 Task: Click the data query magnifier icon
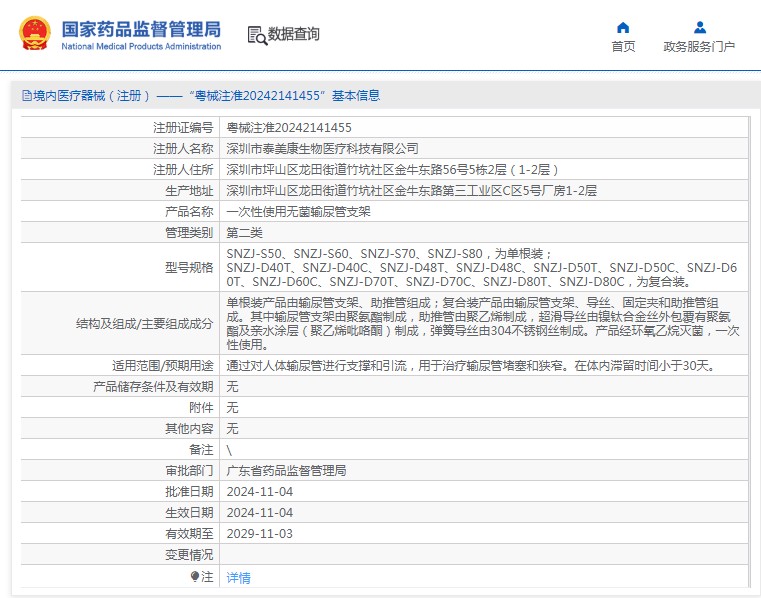[x=257, y=35]
